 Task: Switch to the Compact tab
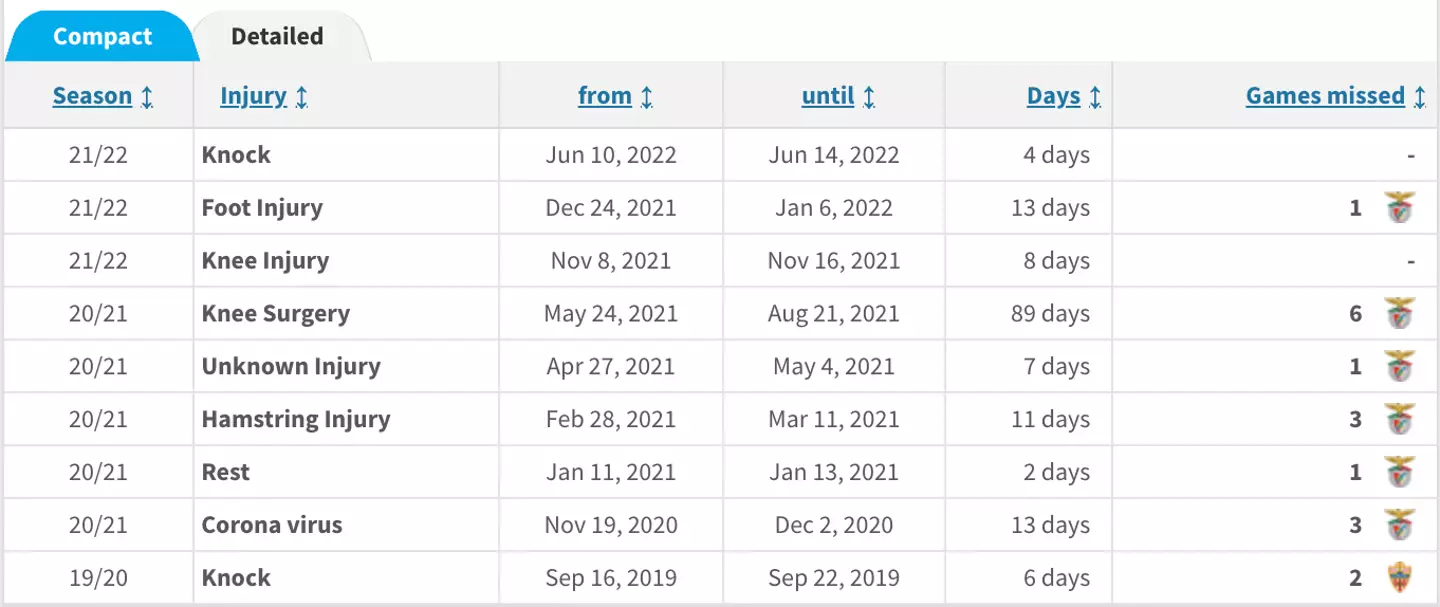tap(102, 37)
